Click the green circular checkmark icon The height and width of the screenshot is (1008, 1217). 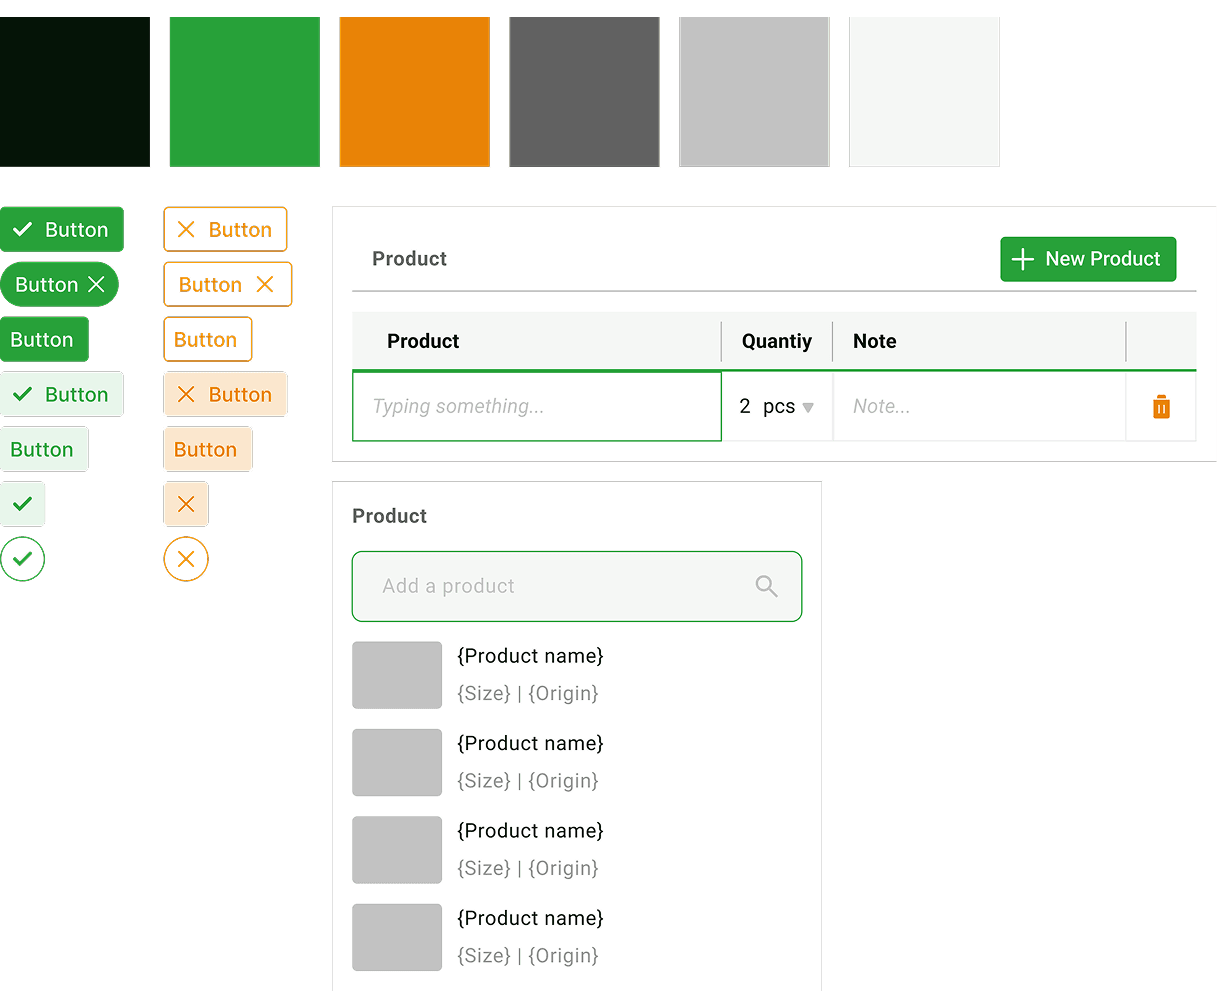pos(23,559)
